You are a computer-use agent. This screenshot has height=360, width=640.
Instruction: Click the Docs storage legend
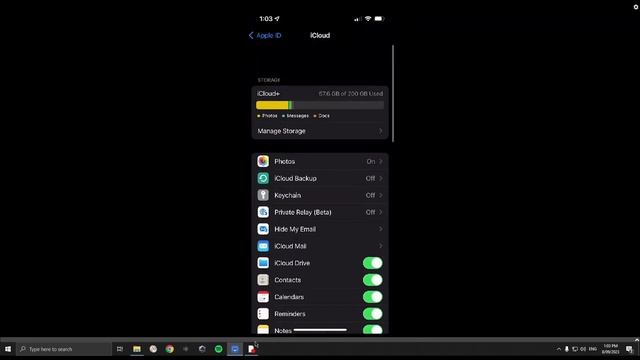[x=322, y=116]
